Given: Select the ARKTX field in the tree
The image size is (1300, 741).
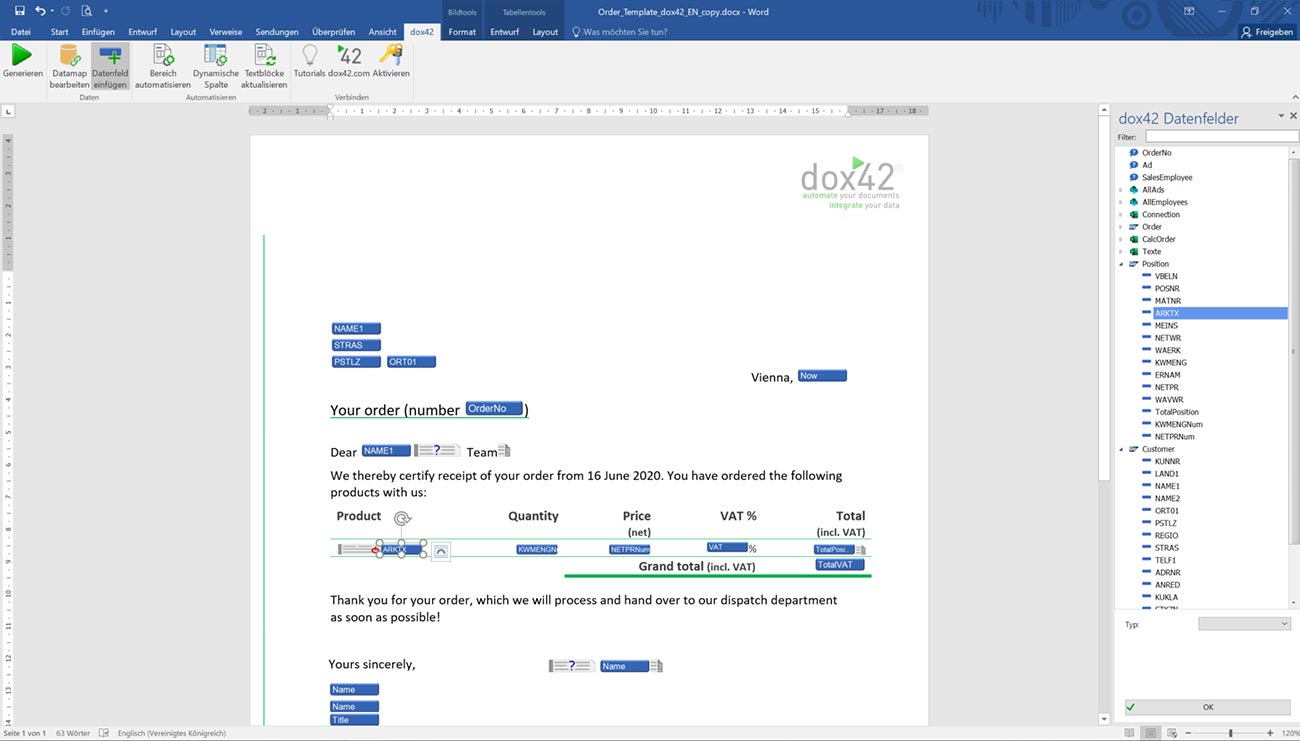Looking at the screenshot, I should [1167, 313].
